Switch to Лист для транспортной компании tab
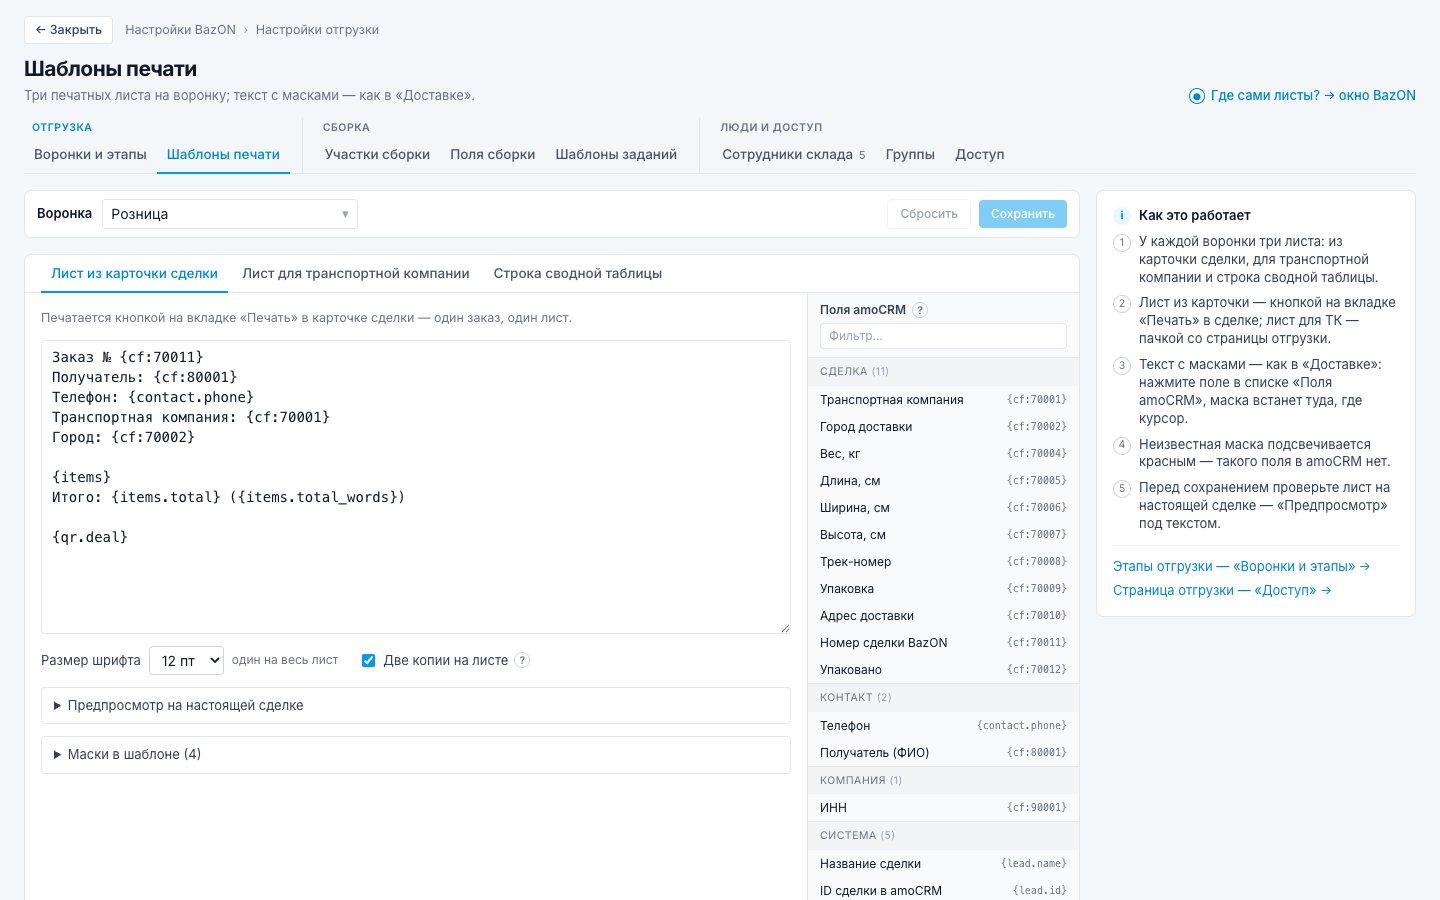Image resolution: width=1440 pixels, height=900 pixels. tap(356, 273)
